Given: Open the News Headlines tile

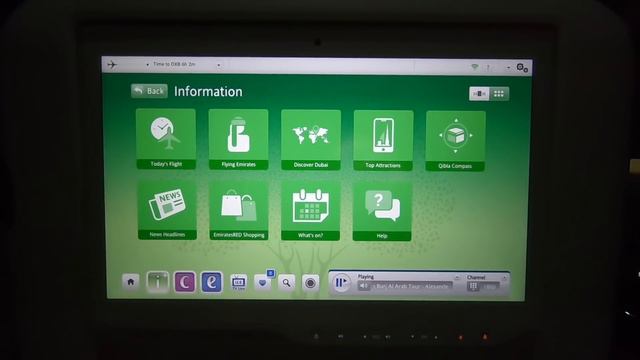Looking at the screenshot, I should [x=167, y=211].
